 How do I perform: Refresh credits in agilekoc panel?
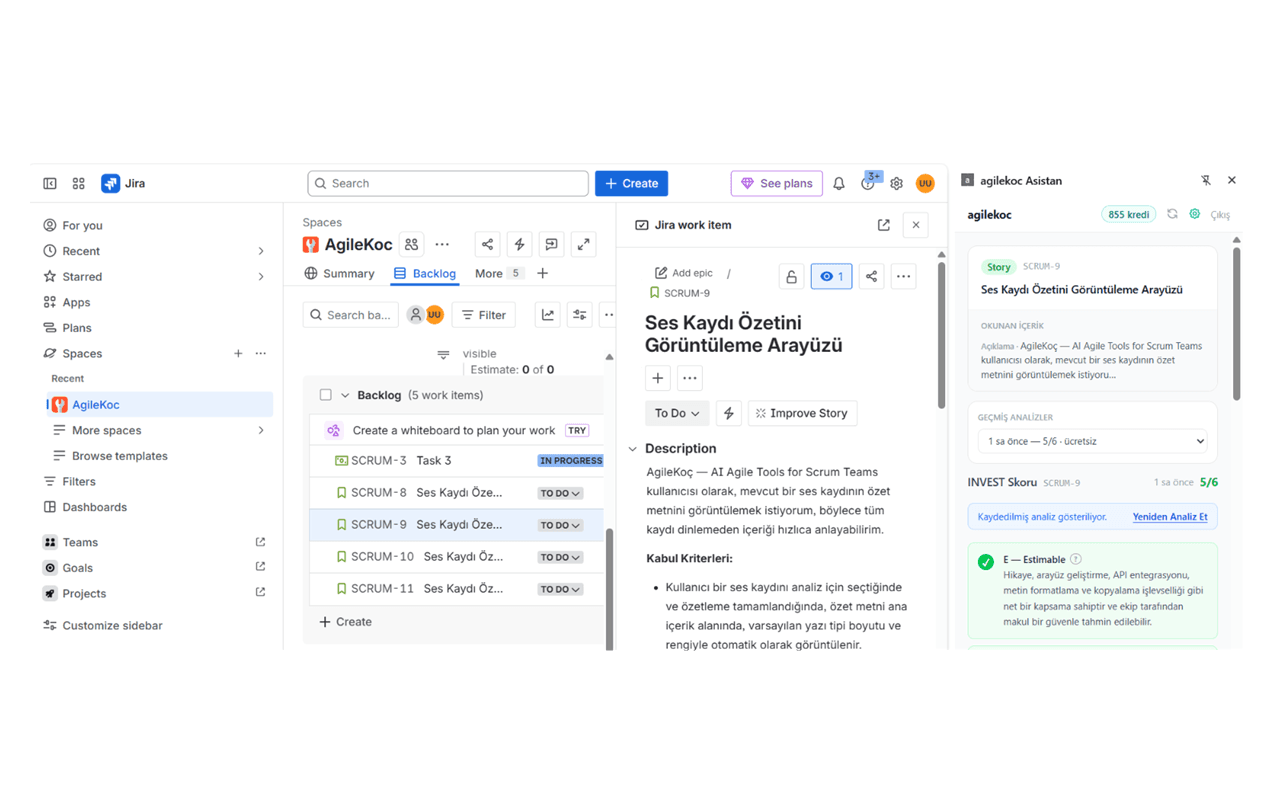pos(1172,214)
